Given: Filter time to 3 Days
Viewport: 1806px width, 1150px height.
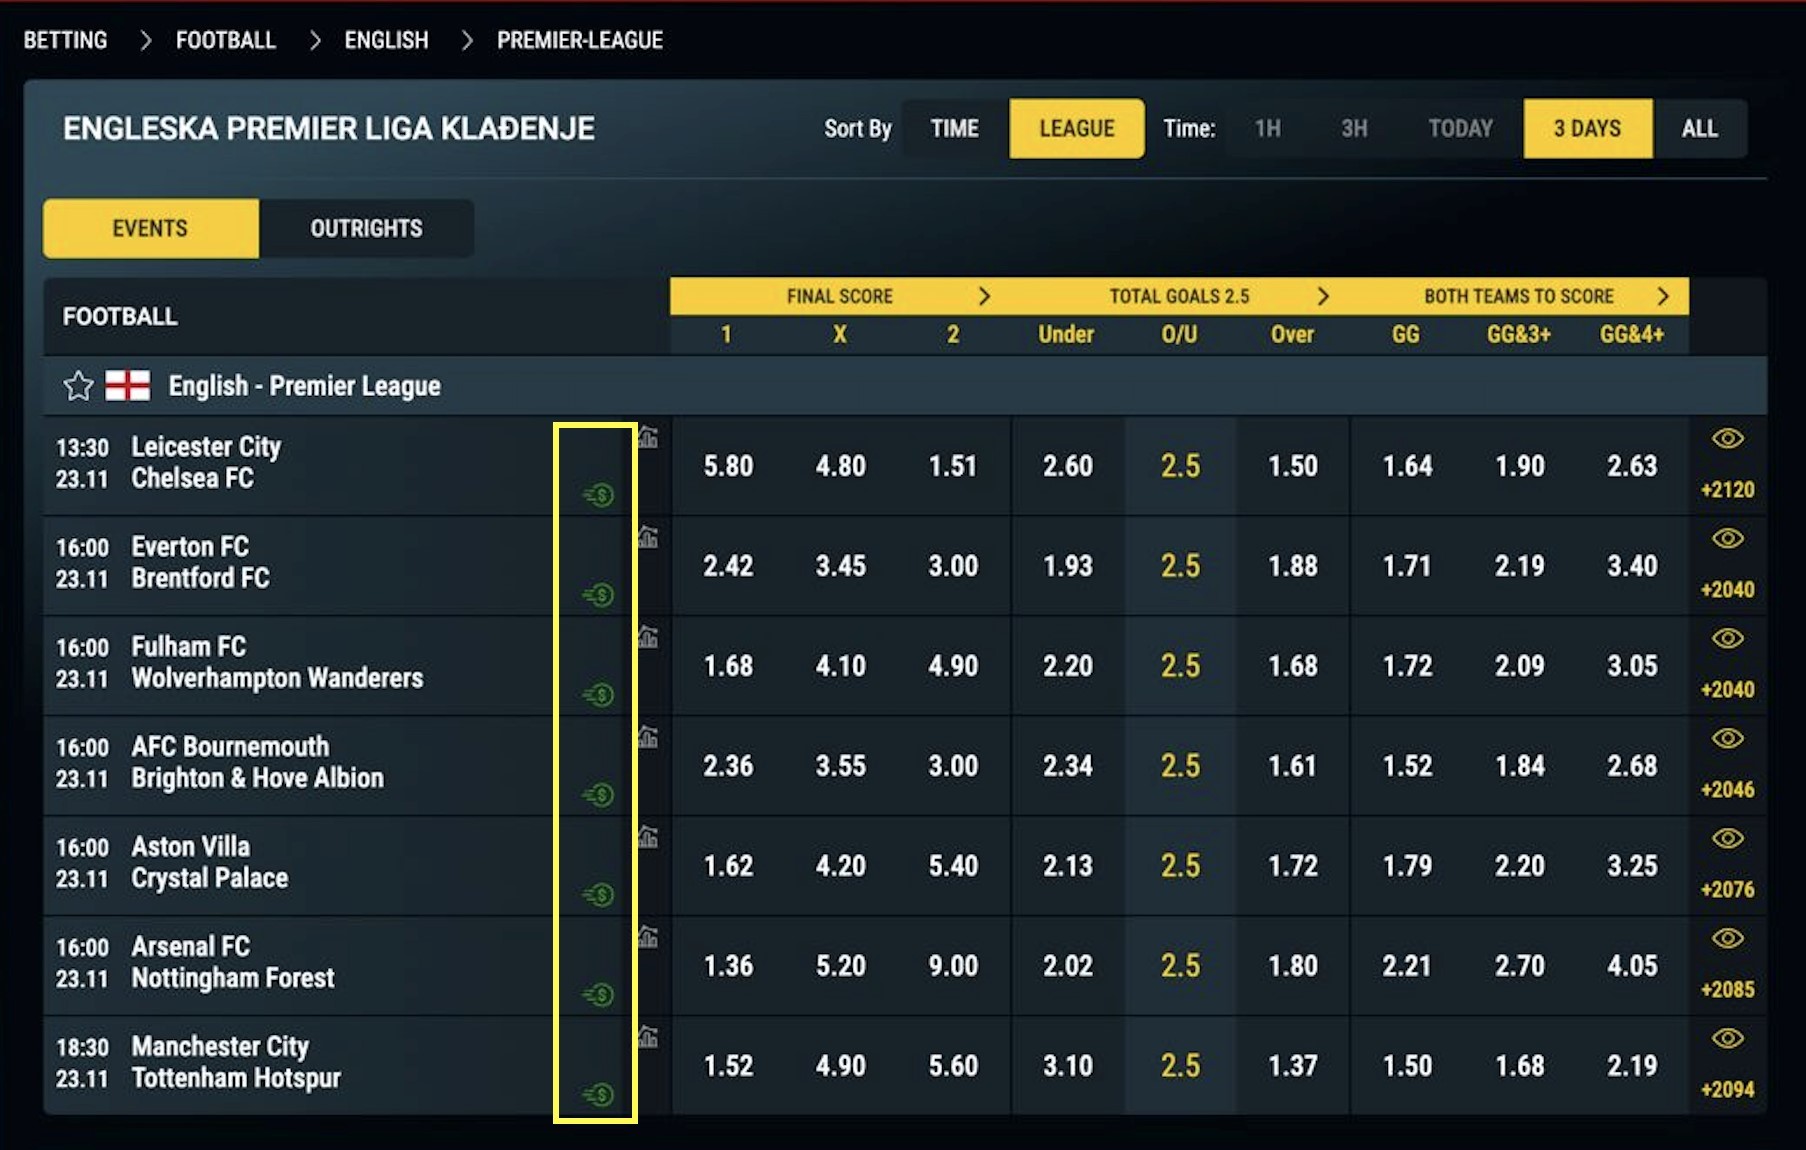Looking at the screenshot, I should point(1588,128).
